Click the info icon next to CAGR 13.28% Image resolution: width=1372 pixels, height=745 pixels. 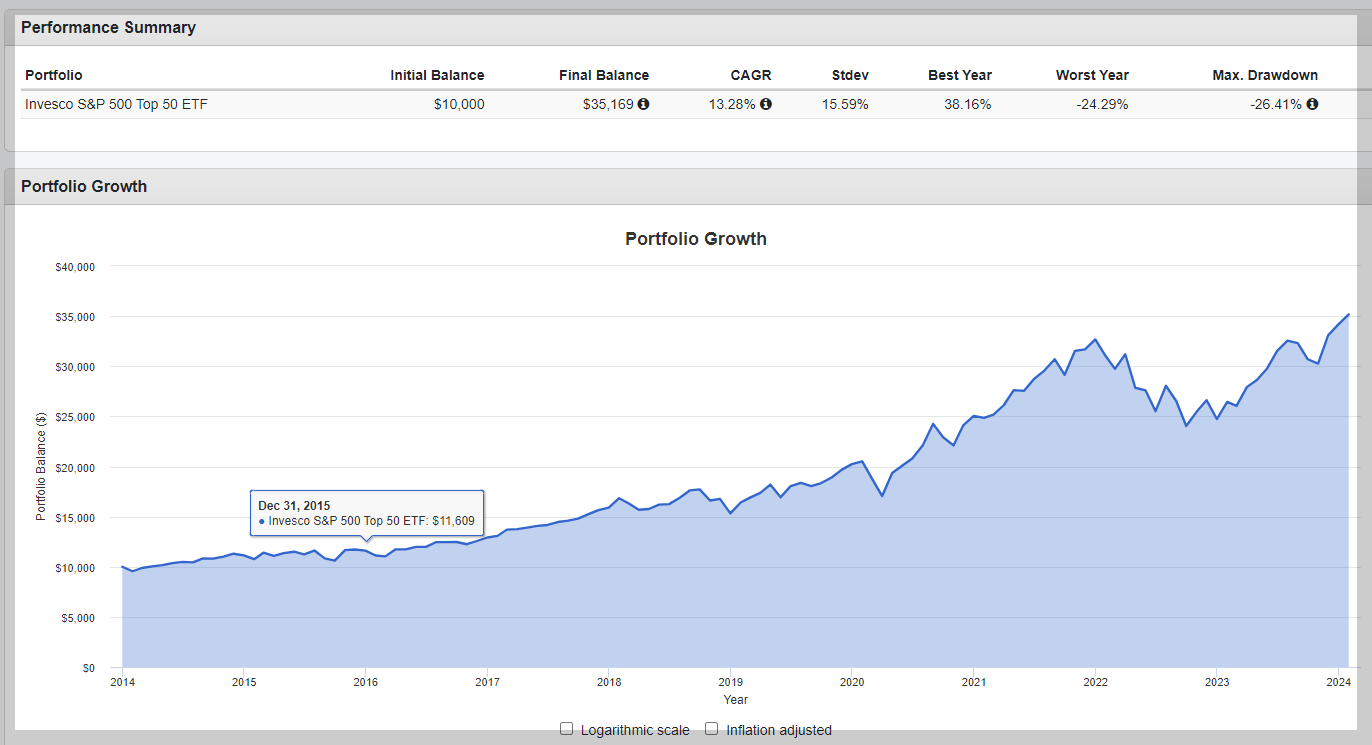pyautogui.click(x=766, y=104)
